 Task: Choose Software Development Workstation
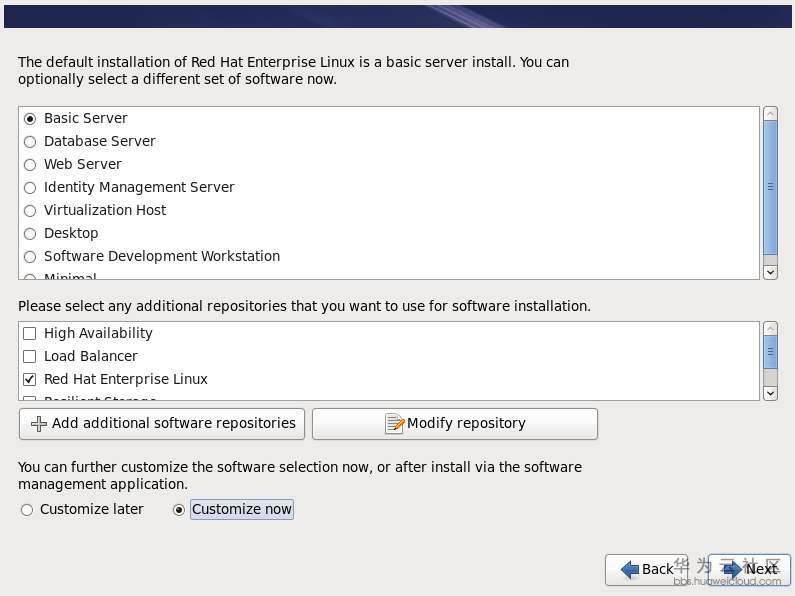(30, 257)
